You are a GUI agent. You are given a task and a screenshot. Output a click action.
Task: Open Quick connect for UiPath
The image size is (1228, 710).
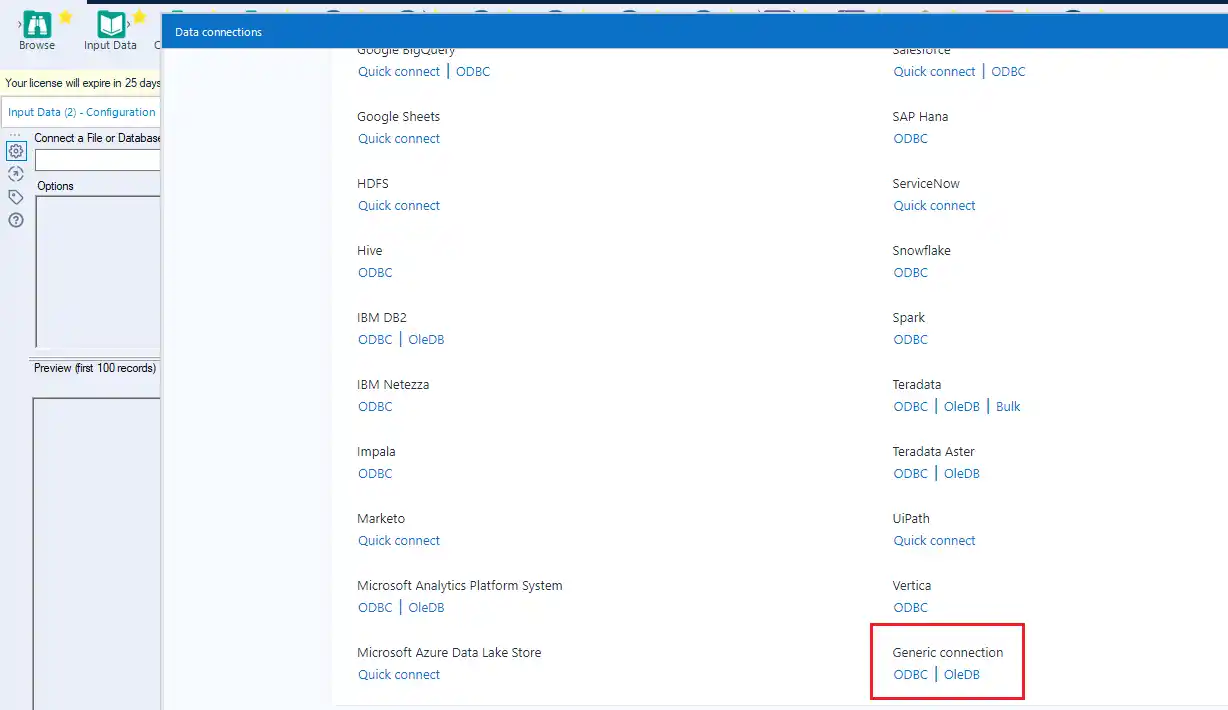(934, 540)
